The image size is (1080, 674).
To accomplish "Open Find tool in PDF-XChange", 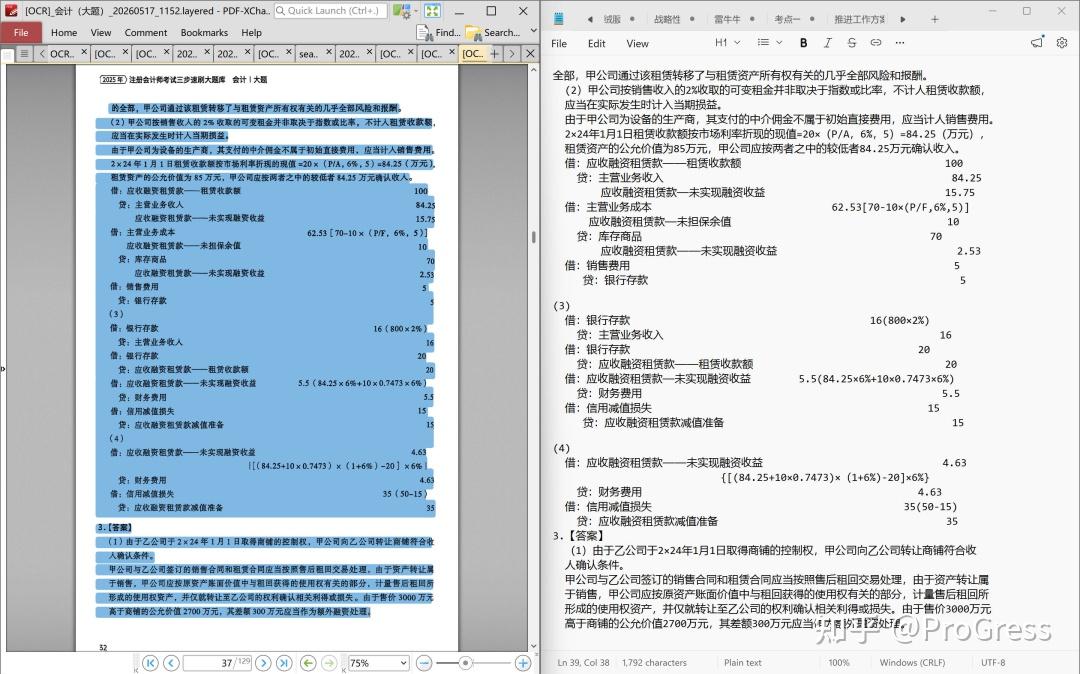I will [x=438, y=32].
